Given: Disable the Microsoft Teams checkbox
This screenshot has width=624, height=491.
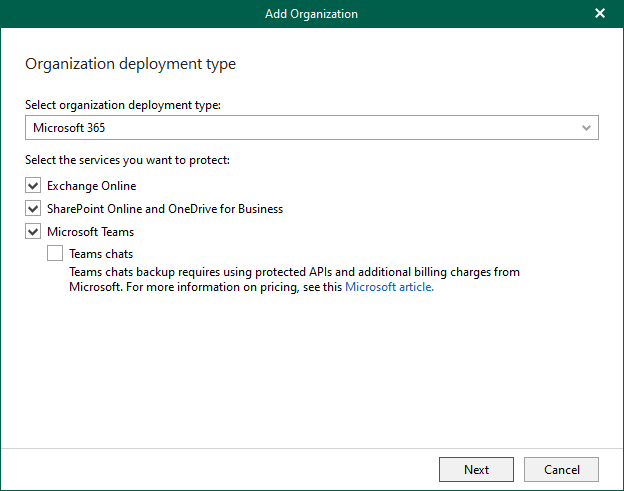Looking at the screenshot, I should coord(34,232).
